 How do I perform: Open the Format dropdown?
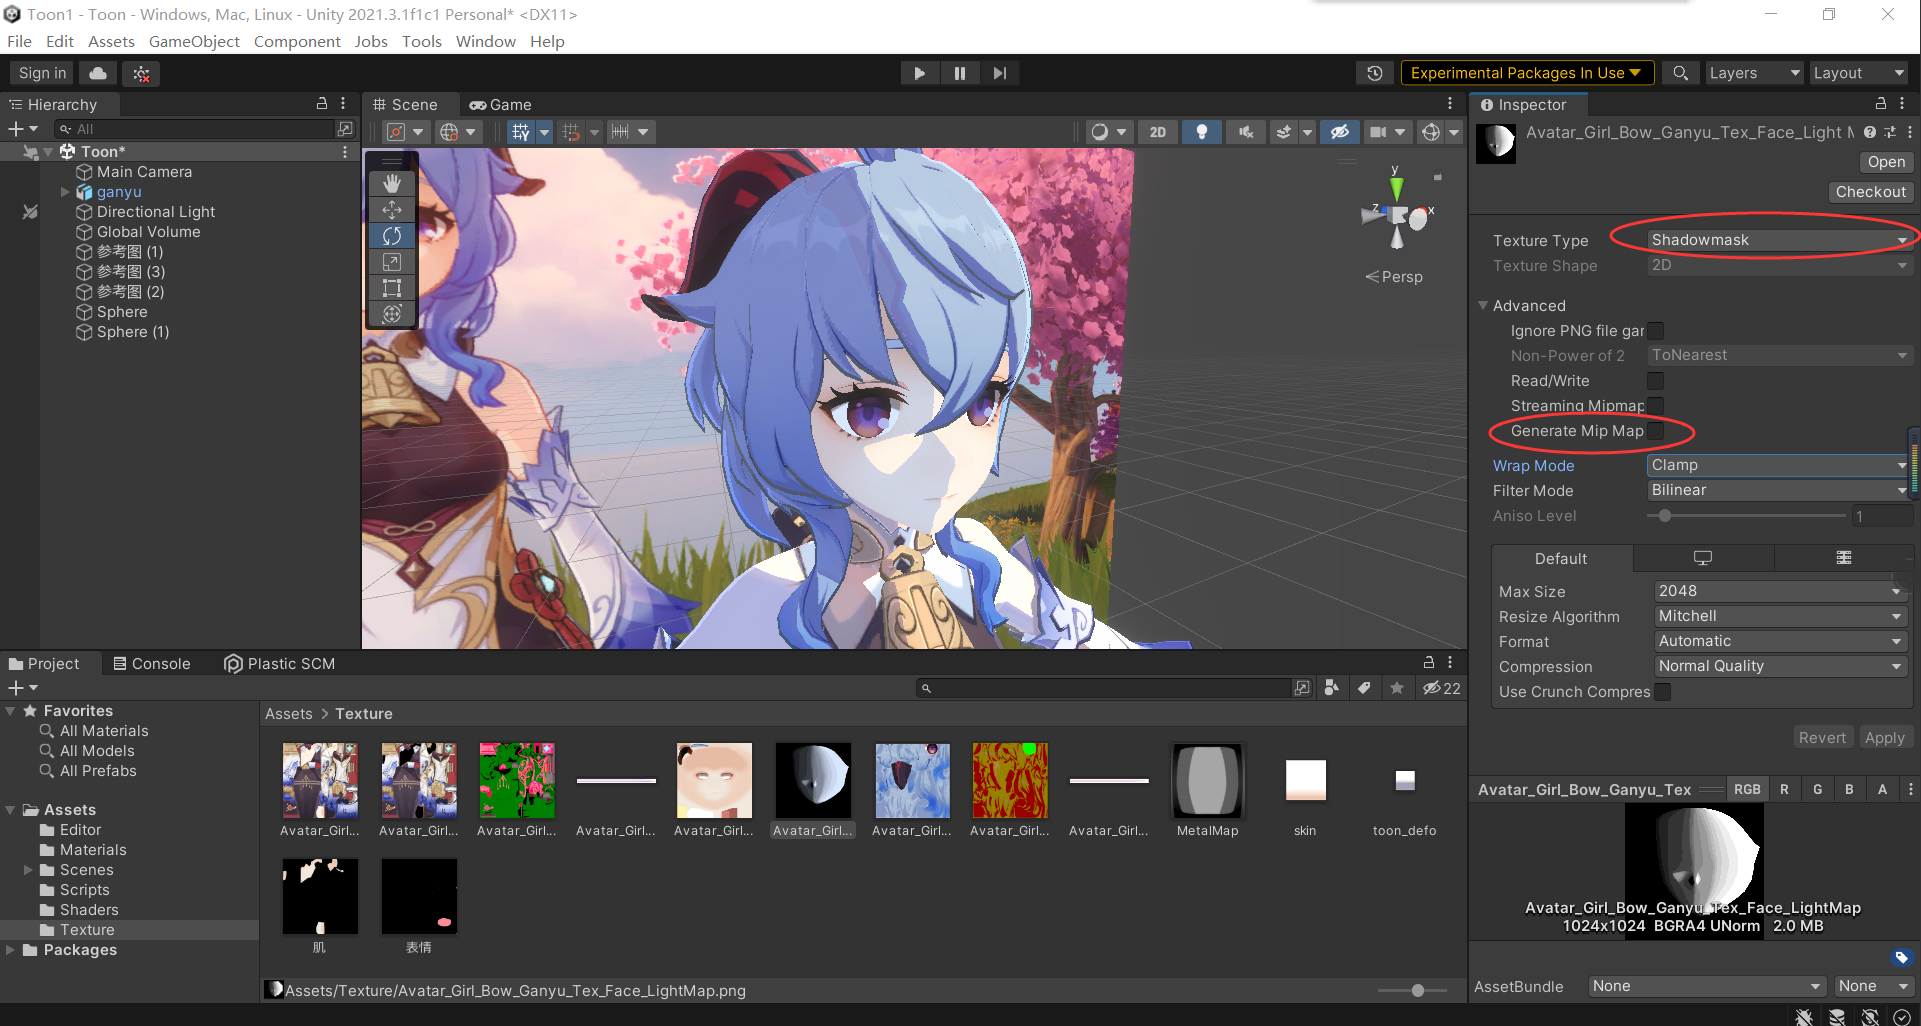coord(1780,641)
